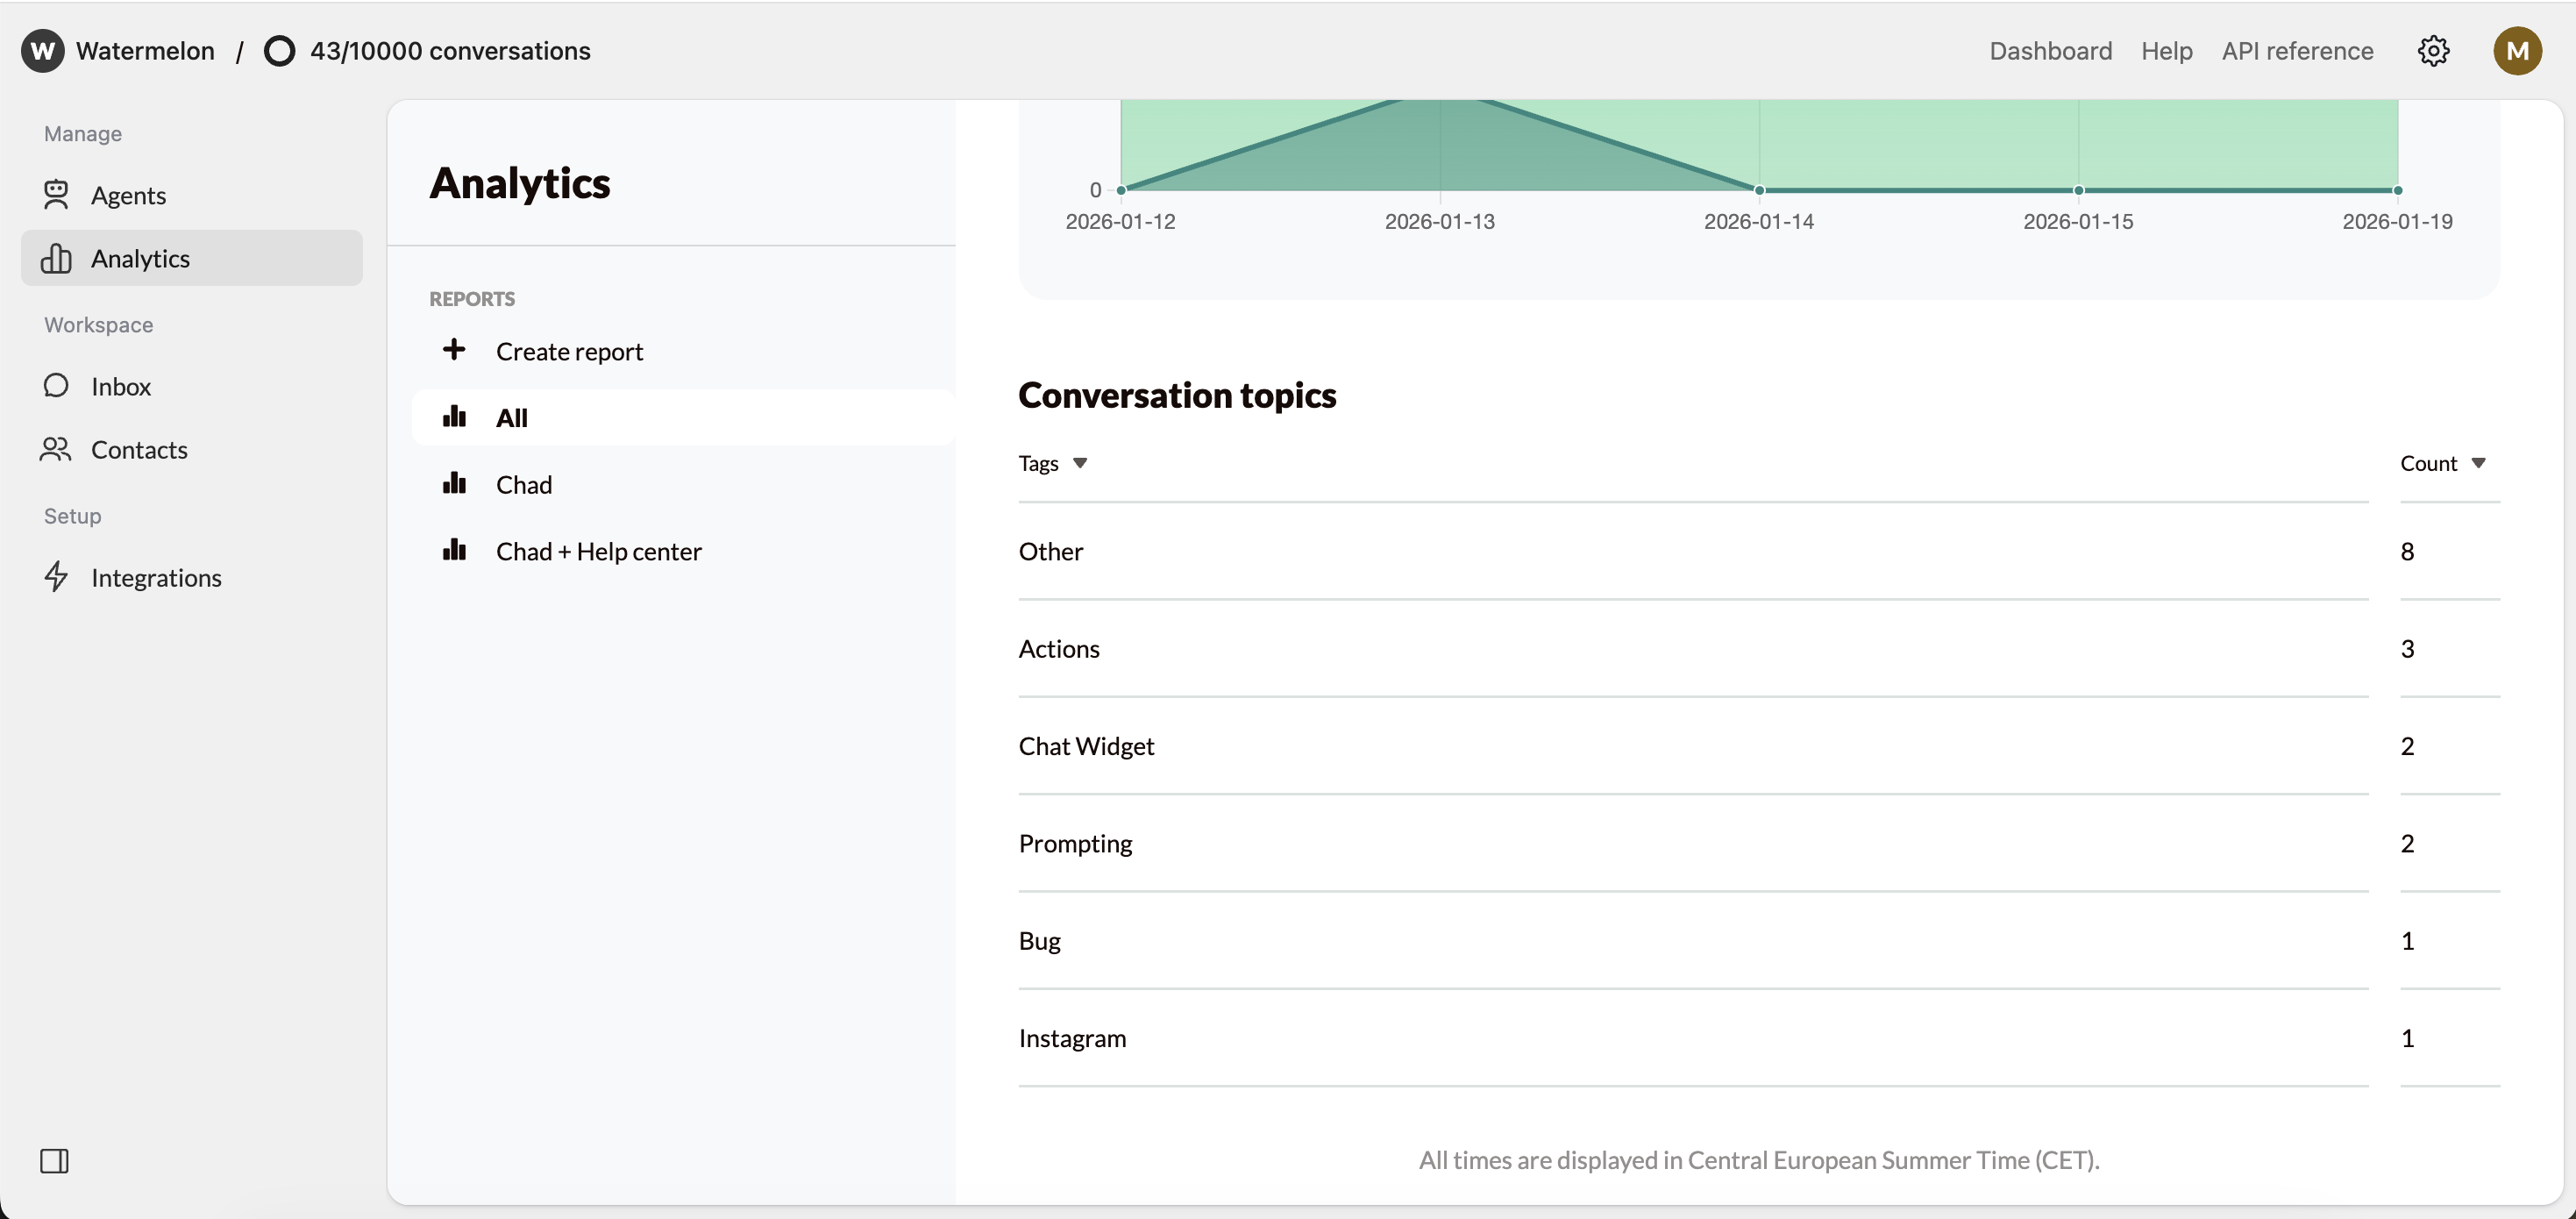Open the Help link

point(2166,51)
